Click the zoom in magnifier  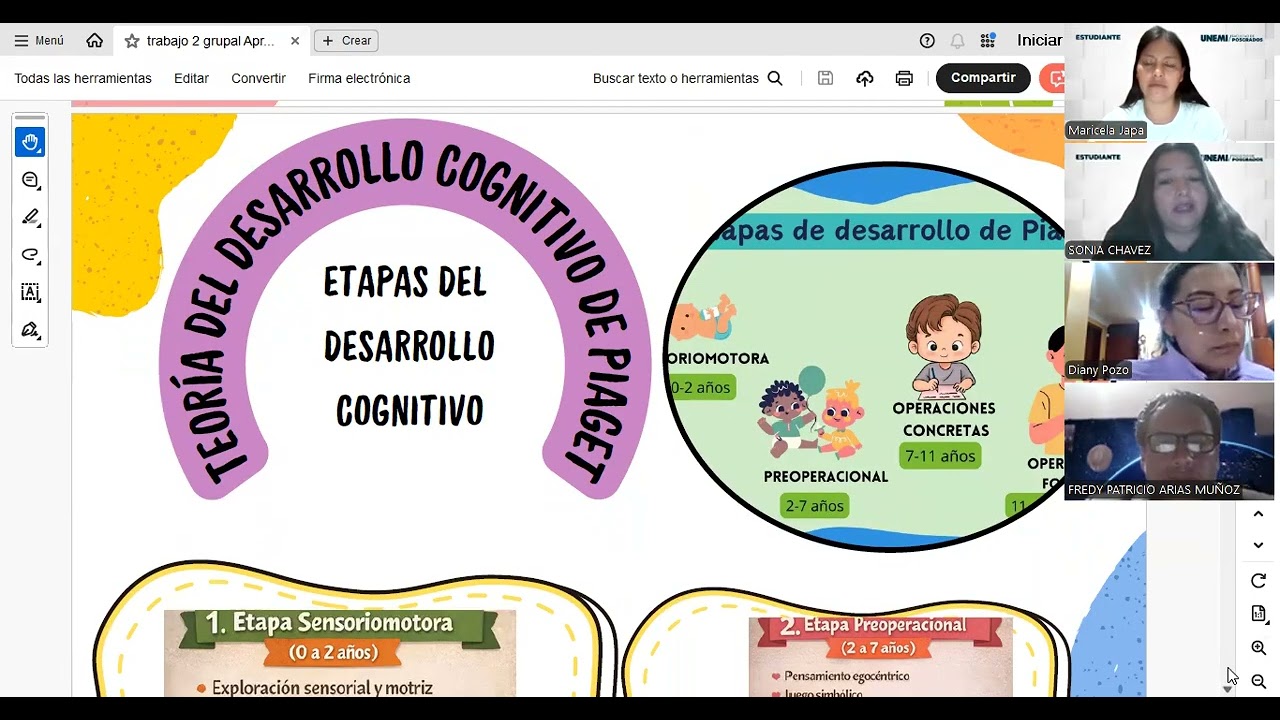(x=1259, y=648)
